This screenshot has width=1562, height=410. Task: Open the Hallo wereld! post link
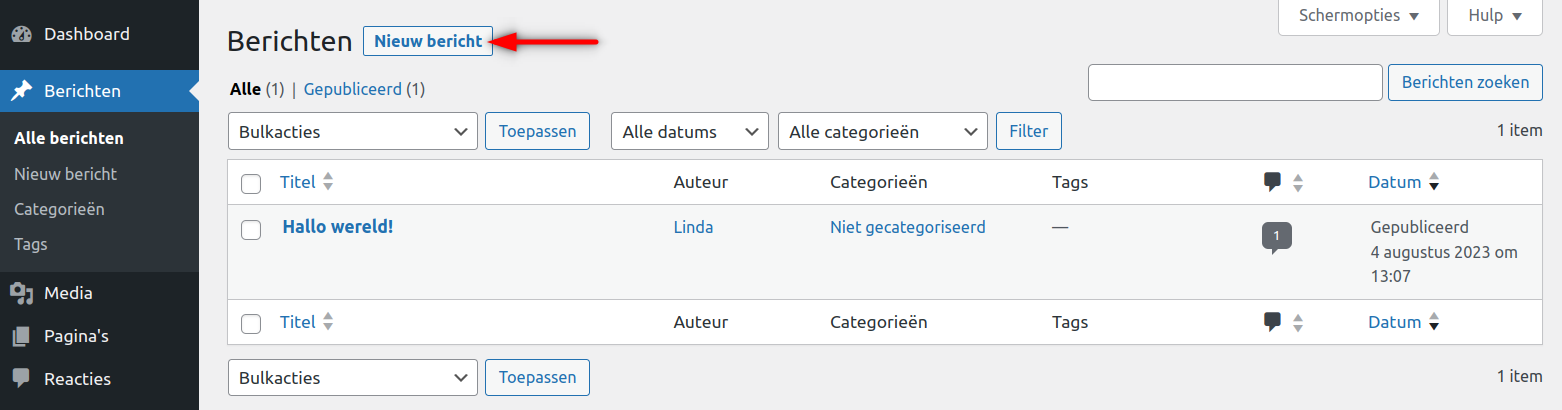click(338, 226)
